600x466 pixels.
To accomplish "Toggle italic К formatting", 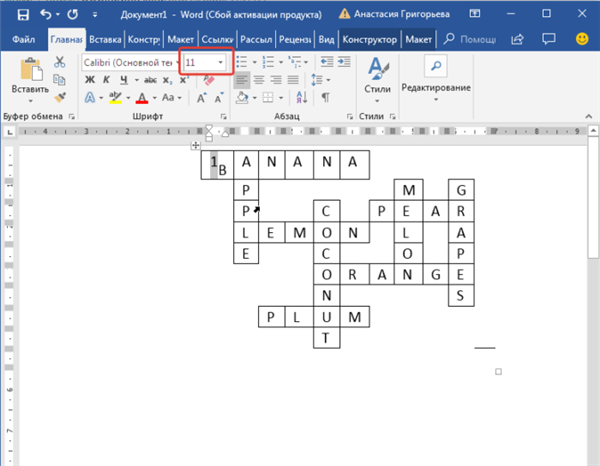I will (106, 80).
